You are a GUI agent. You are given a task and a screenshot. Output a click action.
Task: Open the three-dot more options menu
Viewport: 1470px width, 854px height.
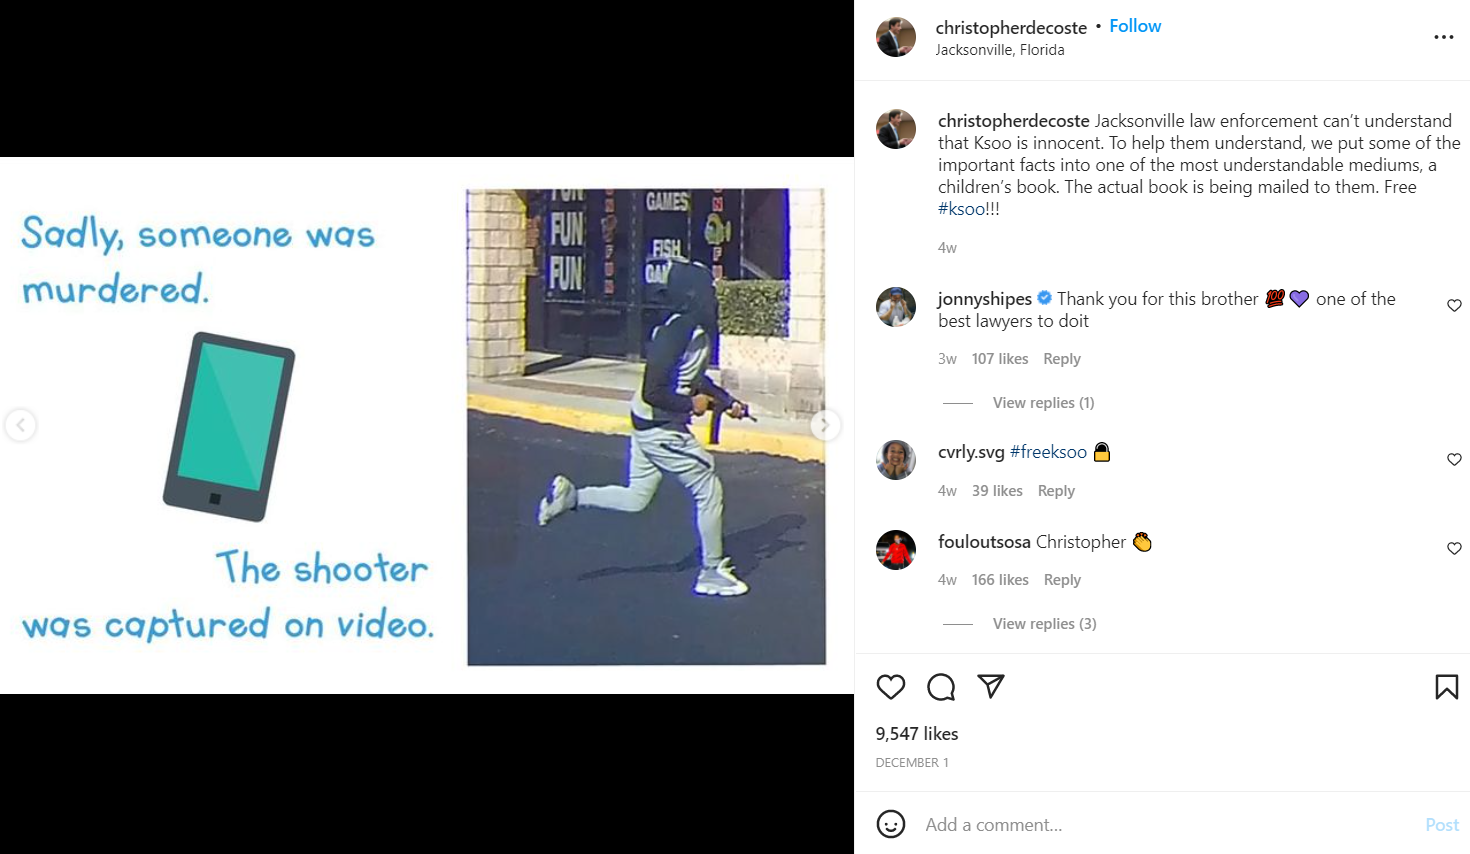[x=1443, y=37]
